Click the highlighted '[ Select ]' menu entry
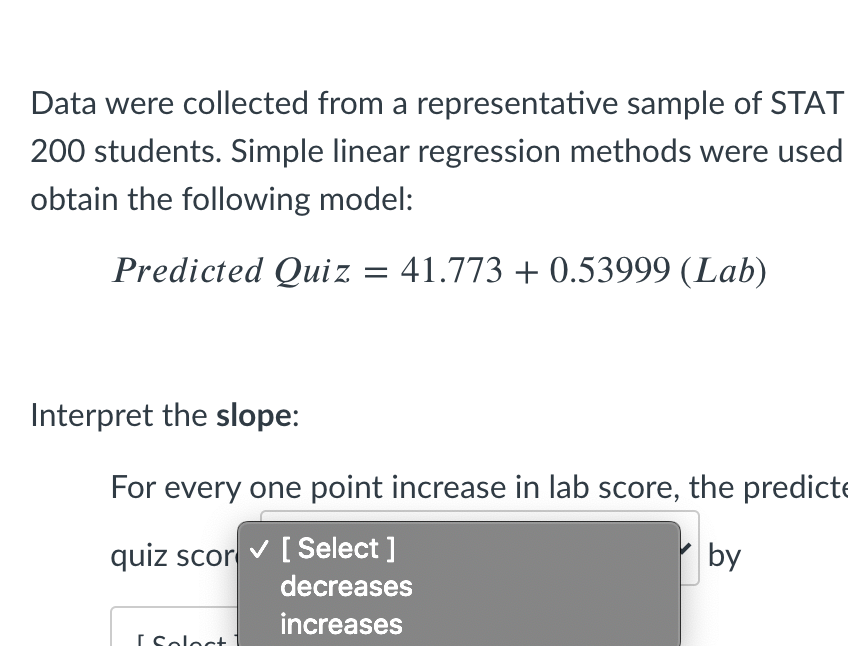Image resolution: width=848 pixels, height=646 pixels. coord(338,548)
